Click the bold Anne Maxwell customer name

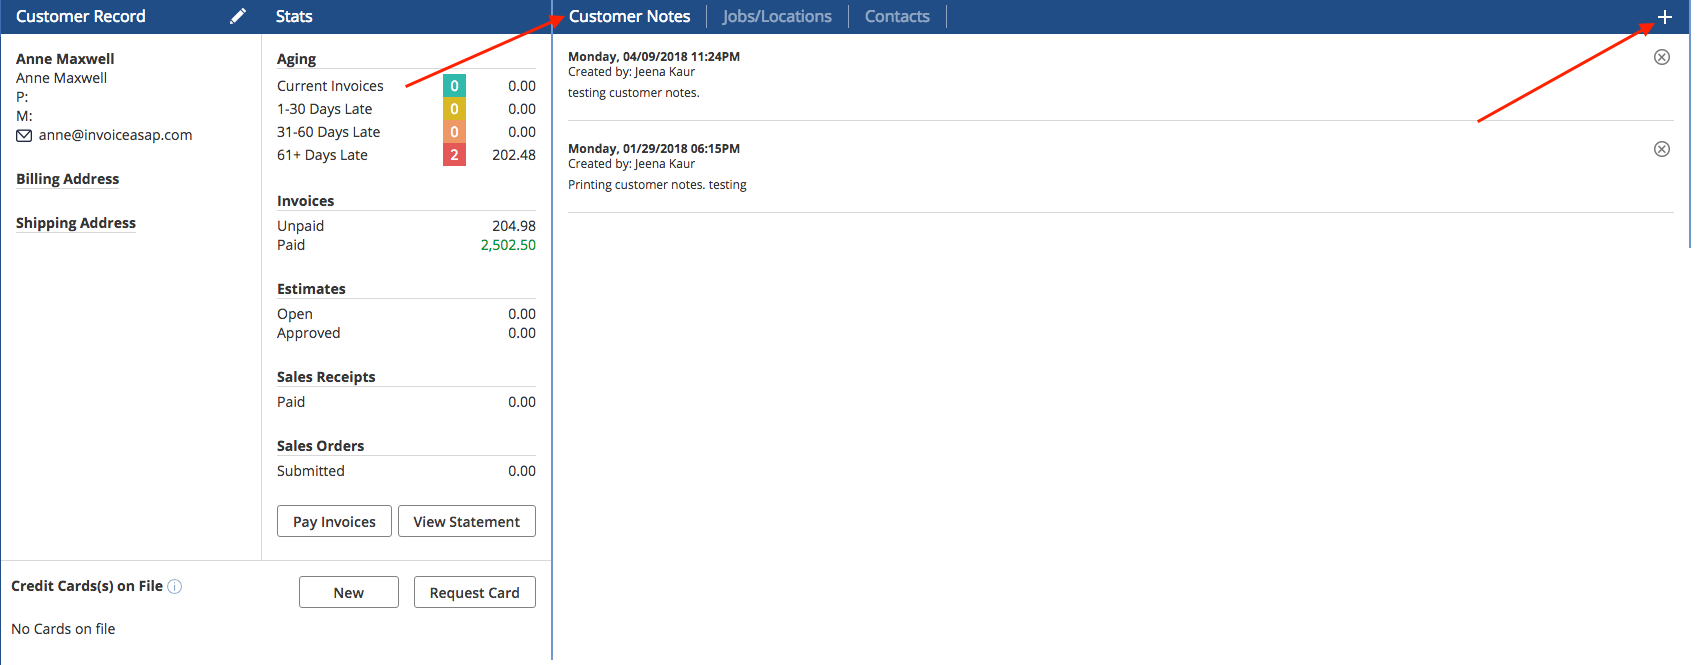coord(65,59)
